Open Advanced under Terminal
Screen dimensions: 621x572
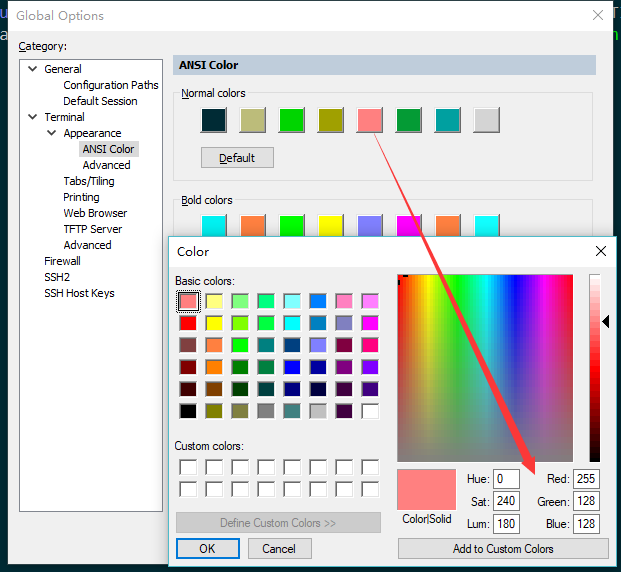coord(87,245)
